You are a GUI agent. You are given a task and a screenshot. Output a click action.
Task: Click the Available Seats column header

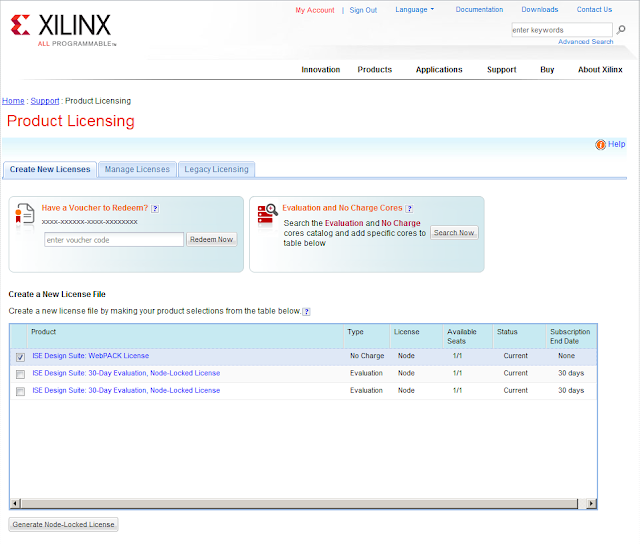click(468, 336)
